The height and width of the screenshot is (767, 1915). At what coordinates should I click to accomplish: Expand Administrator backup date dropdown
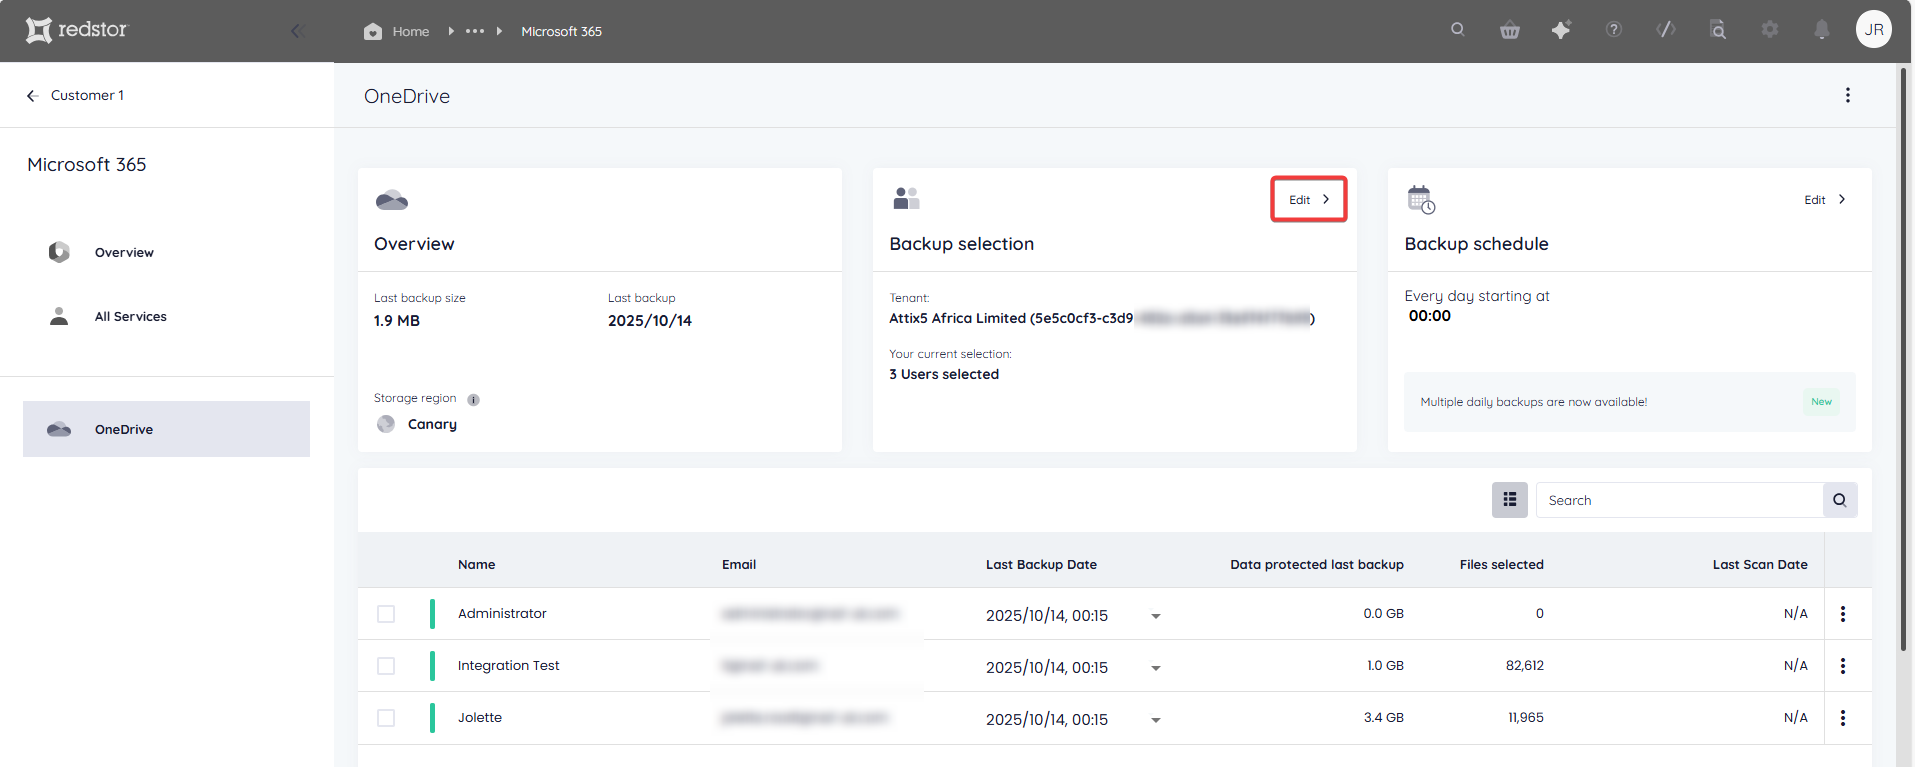(x=1156, y=616)
